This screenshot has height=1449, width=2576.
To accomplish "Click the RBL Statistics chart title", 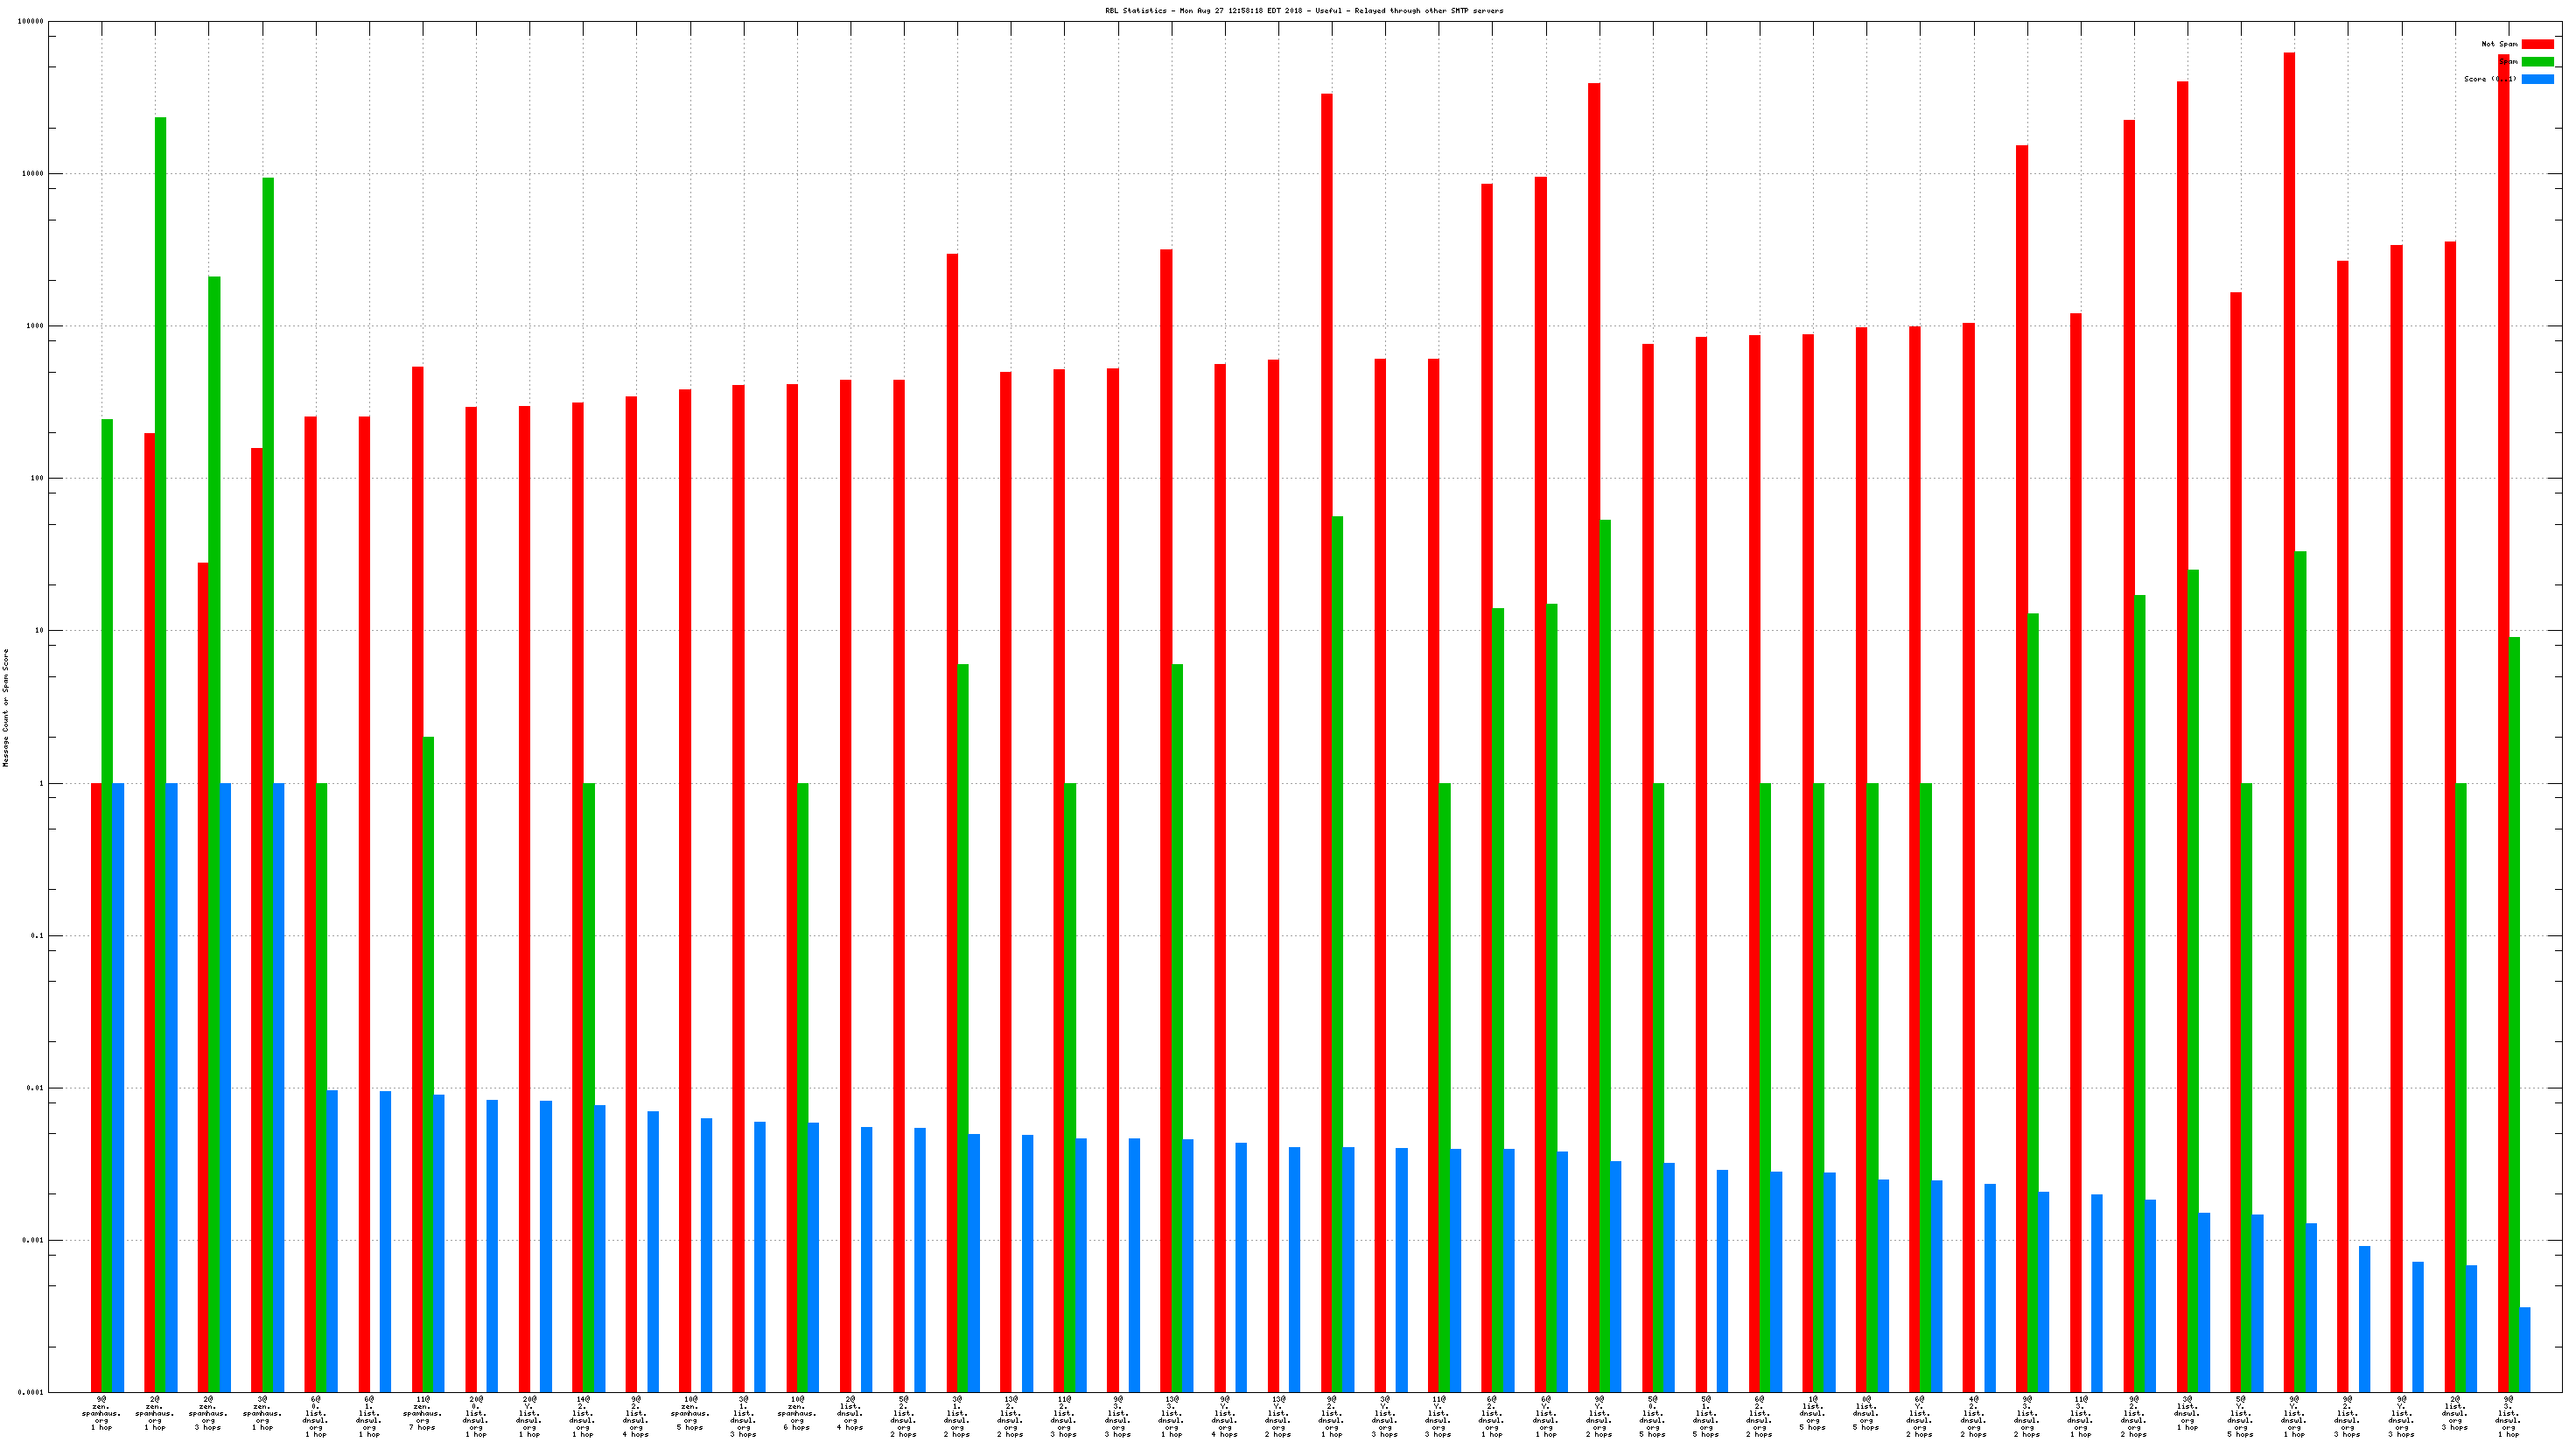I will coord(1303,11).
